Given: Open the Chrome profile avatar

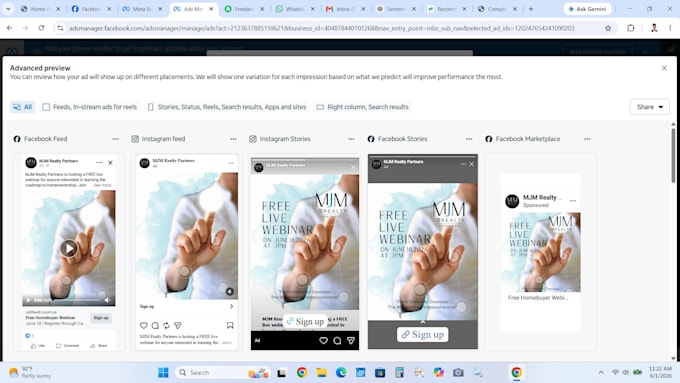Looking at the screenshot, I should [x=654, y=28].
